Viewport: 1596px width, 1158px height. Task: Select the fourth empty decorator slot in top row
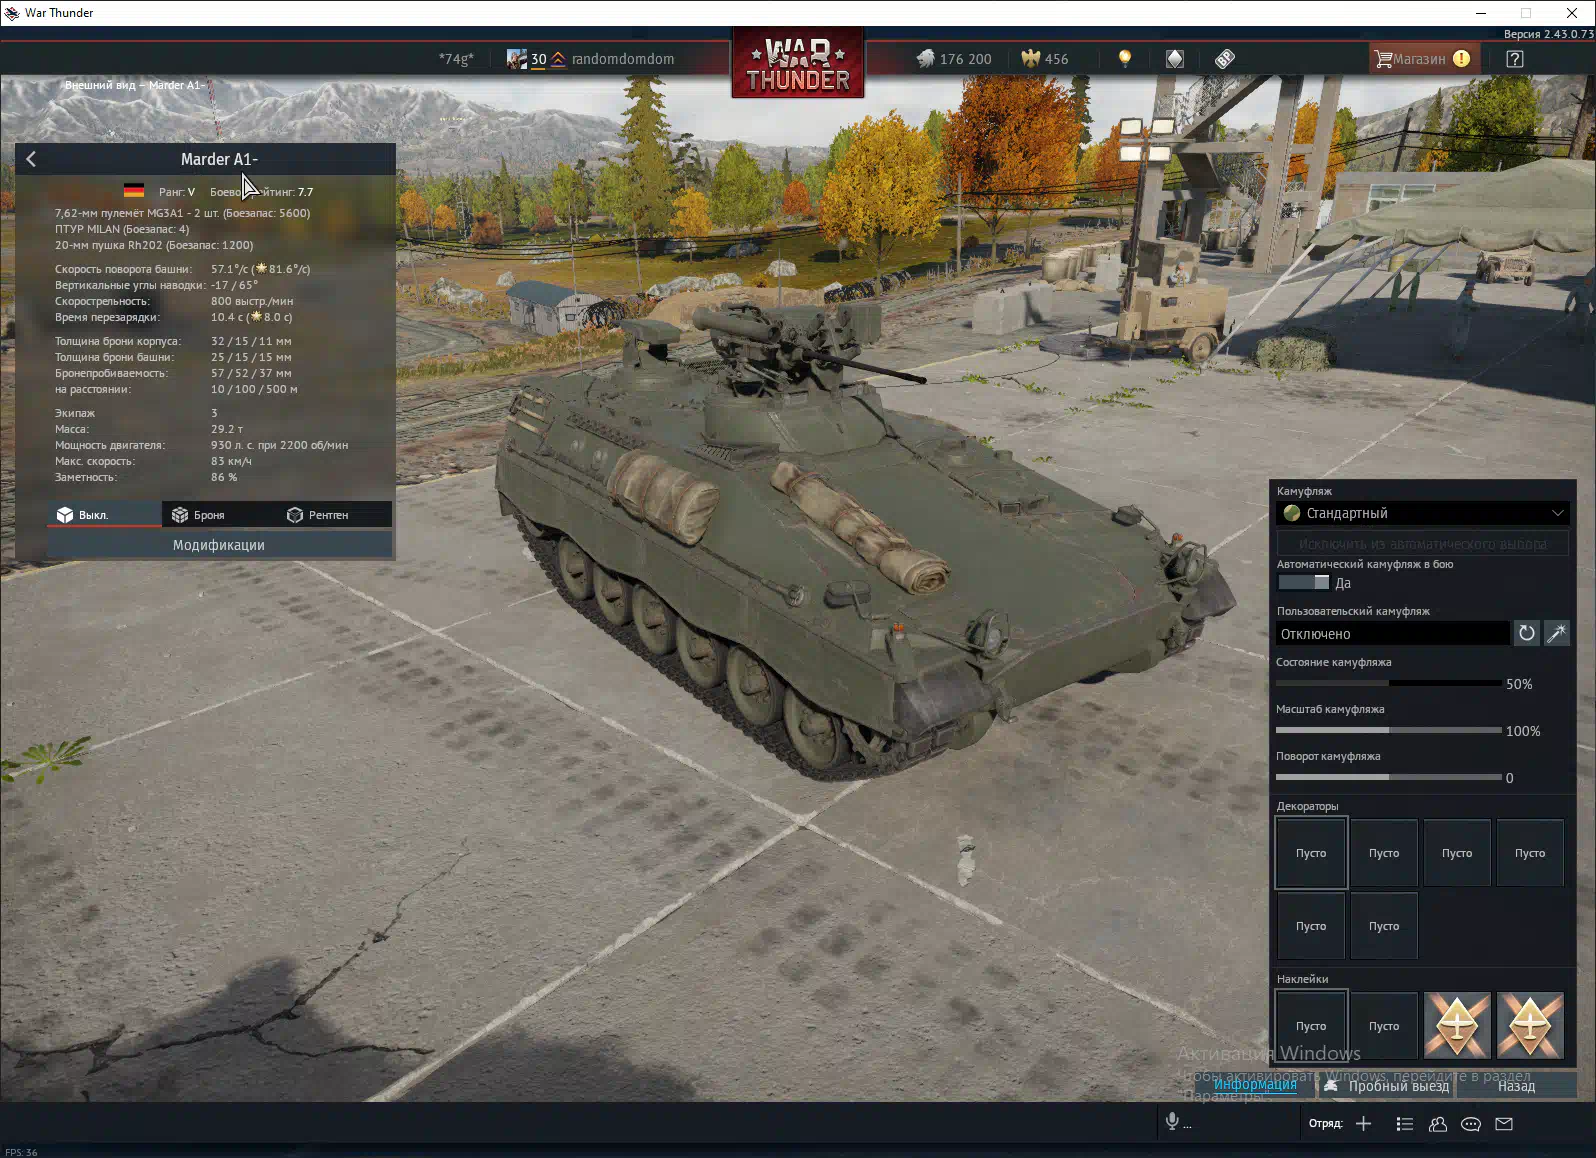1530,853
